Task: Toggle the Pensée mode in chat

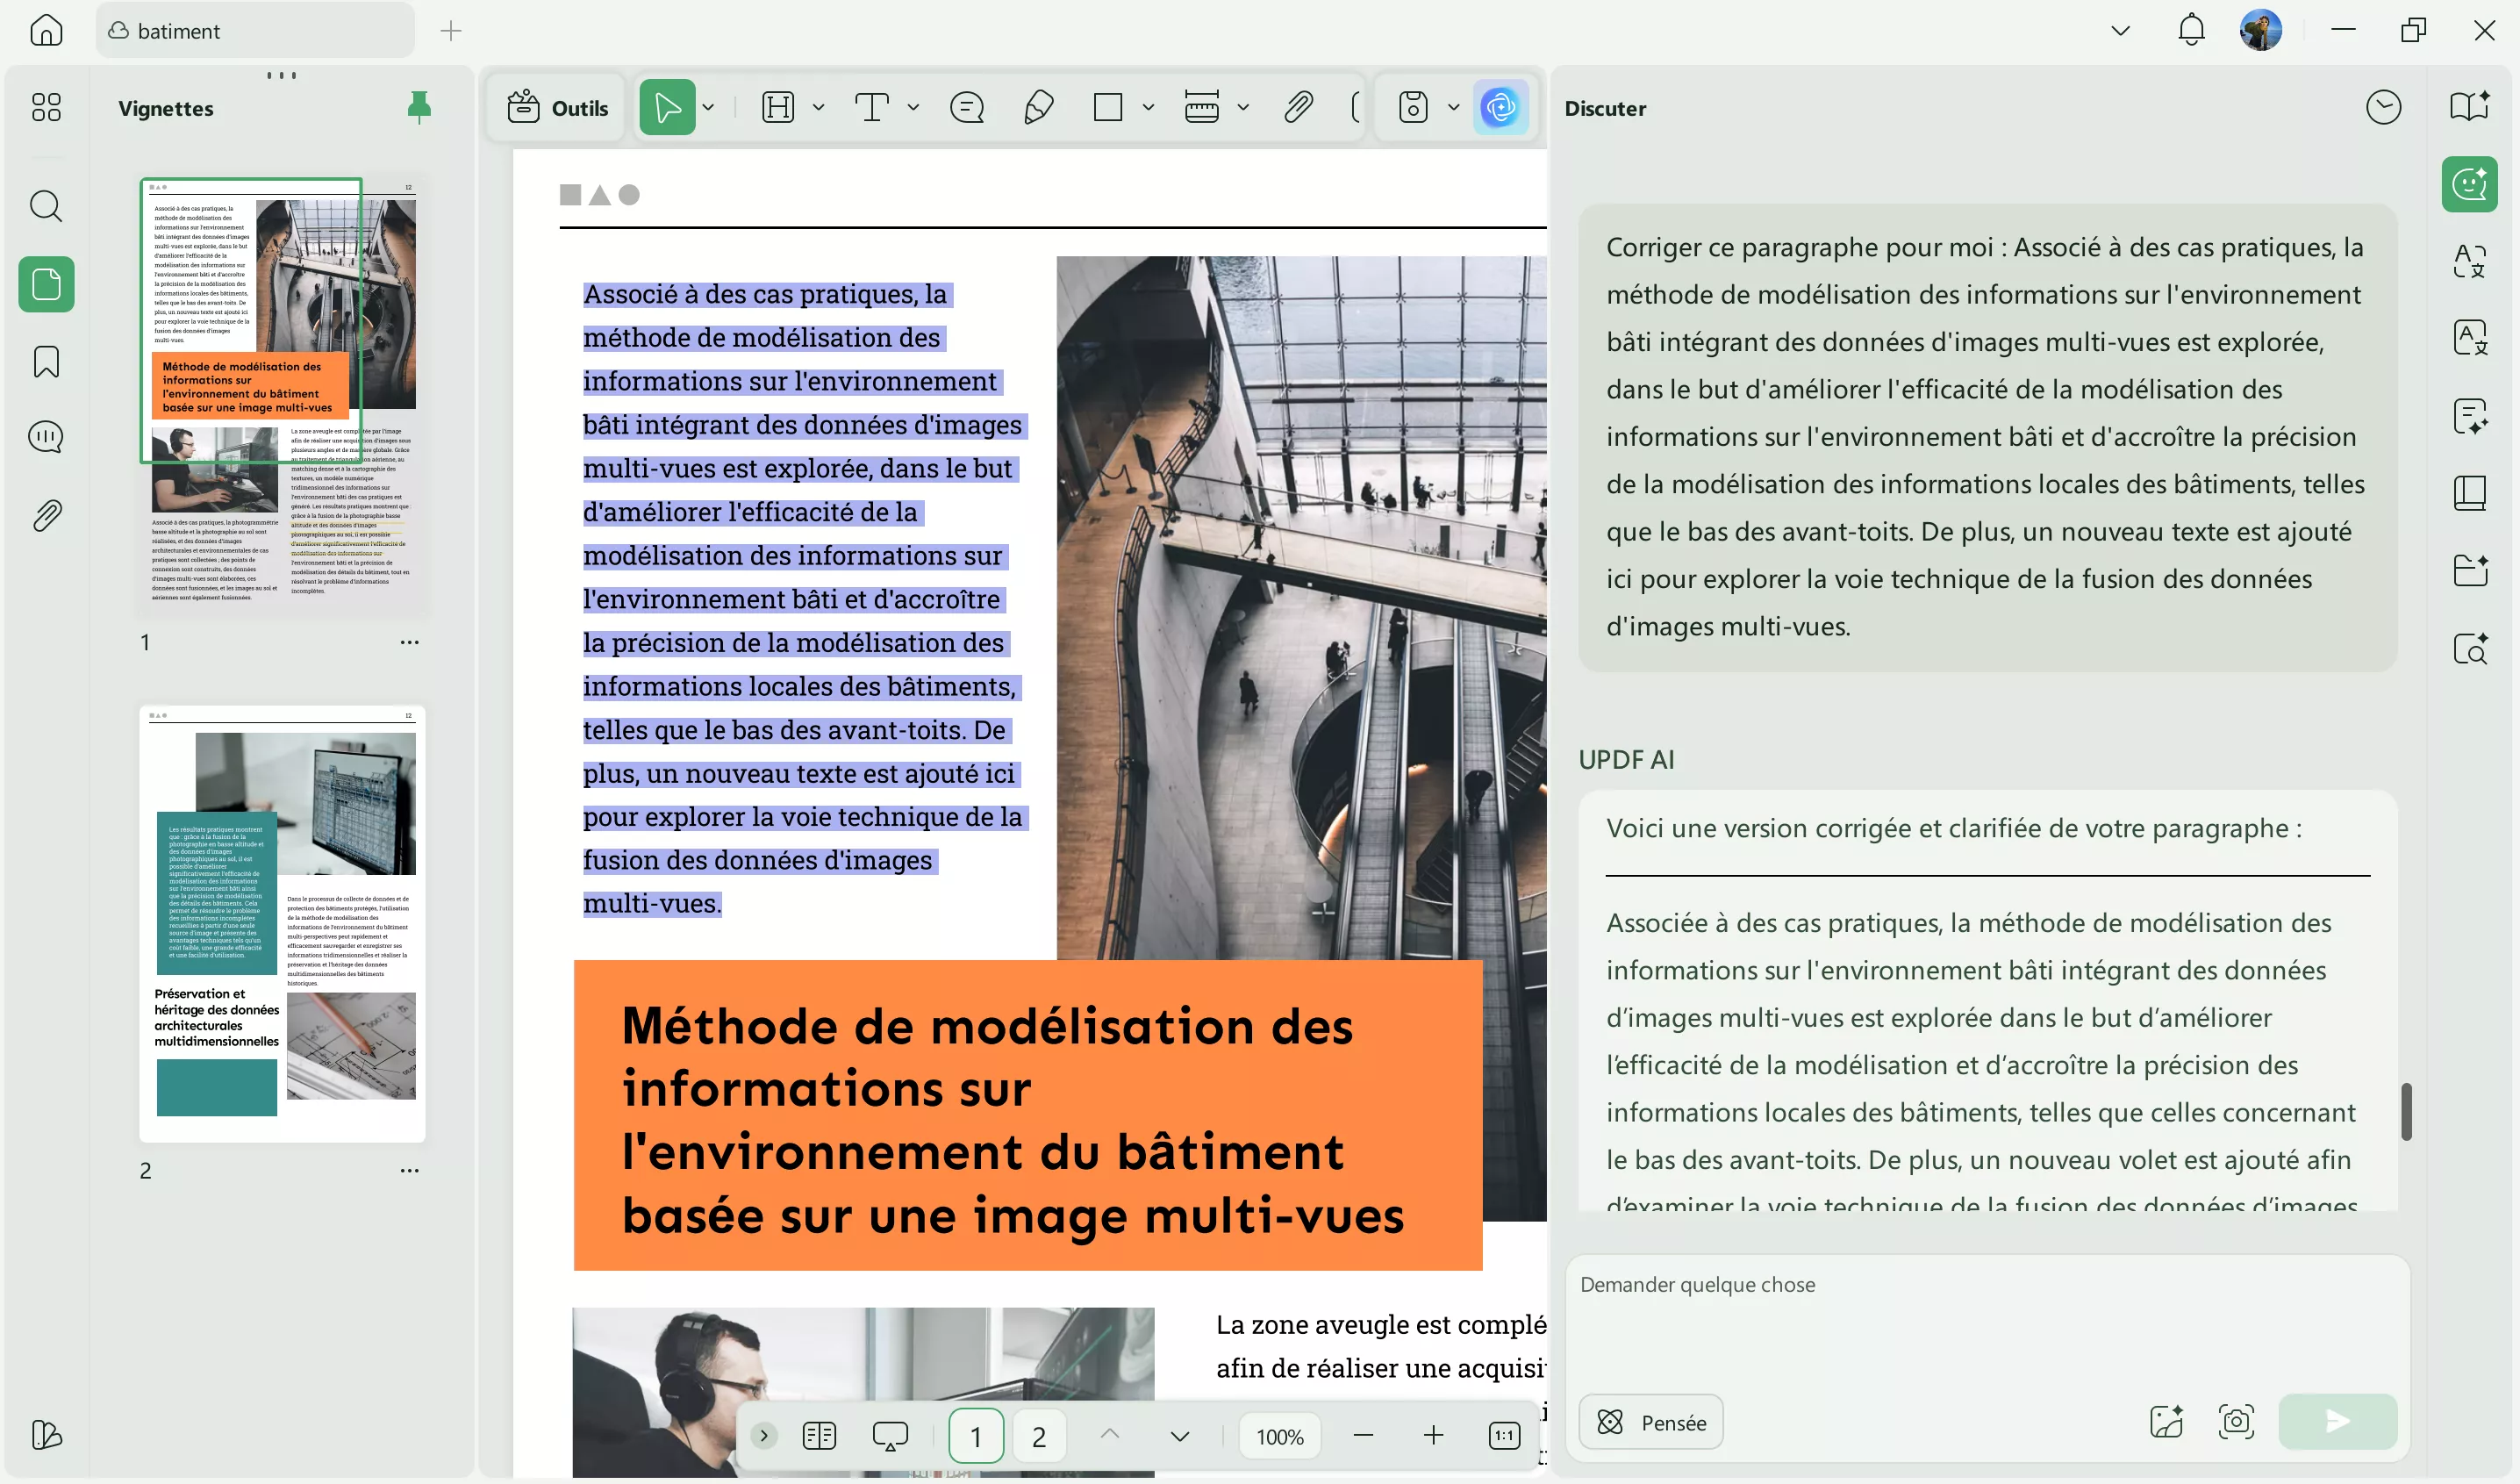Action: pyautogui.click(x=1649, y=1421)
